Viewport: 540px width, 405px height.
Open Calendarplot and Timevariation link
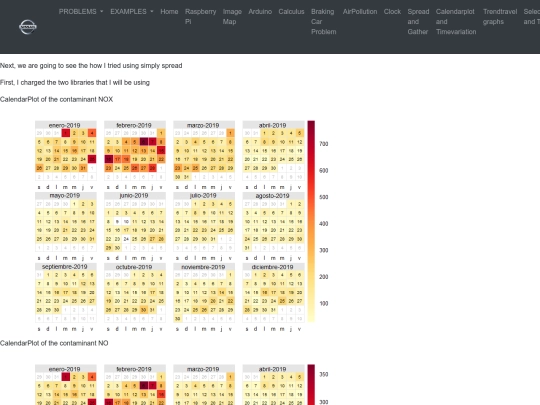point(456,22)
